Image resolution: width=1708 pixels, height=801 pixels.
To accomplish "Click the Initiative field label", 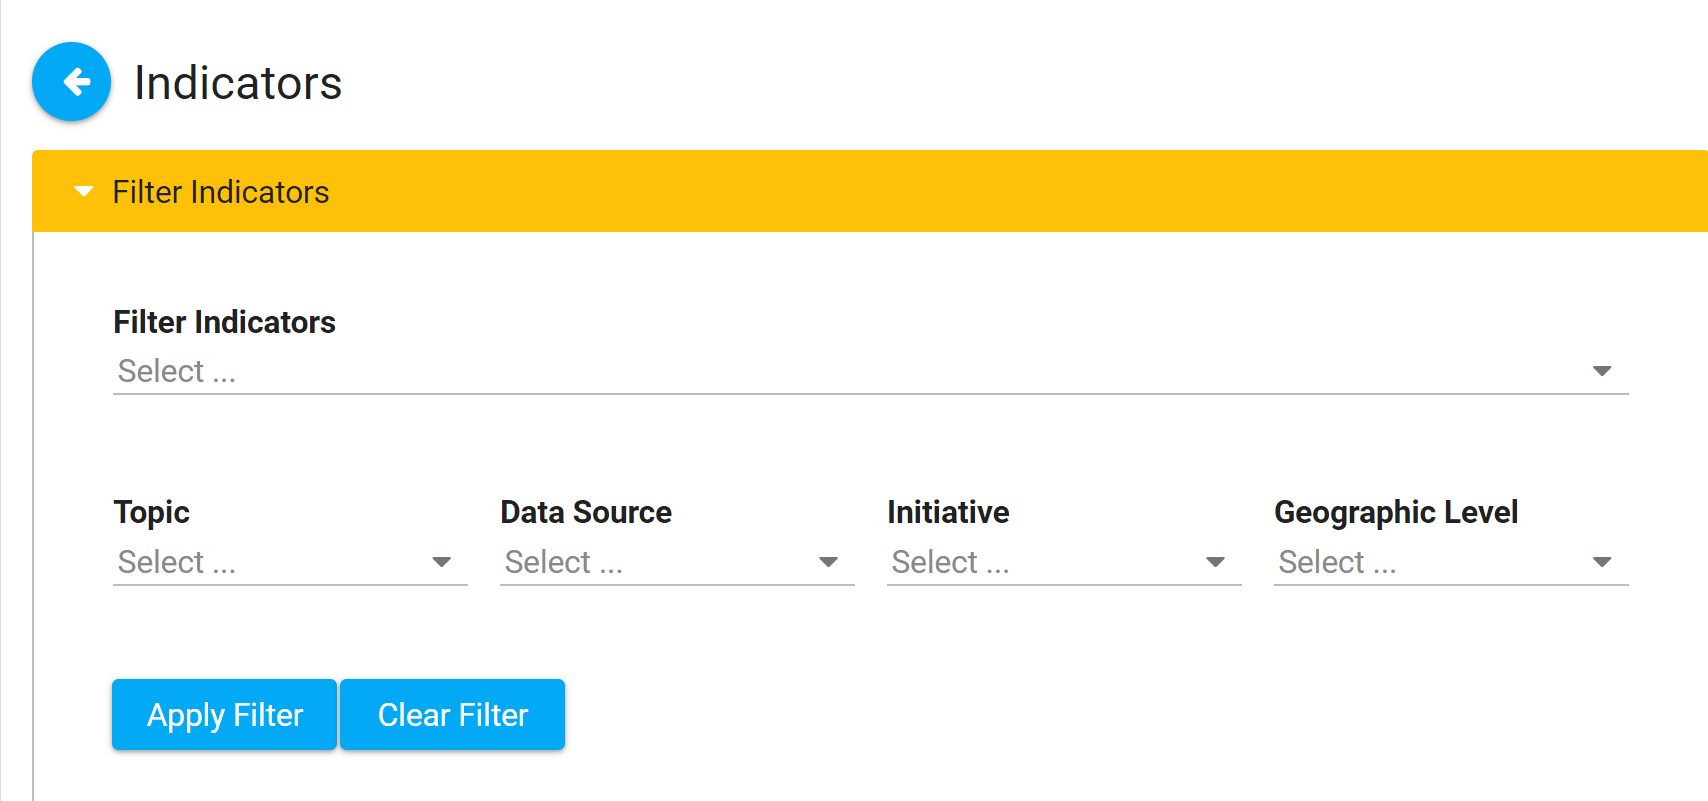I will coord(948,512).
